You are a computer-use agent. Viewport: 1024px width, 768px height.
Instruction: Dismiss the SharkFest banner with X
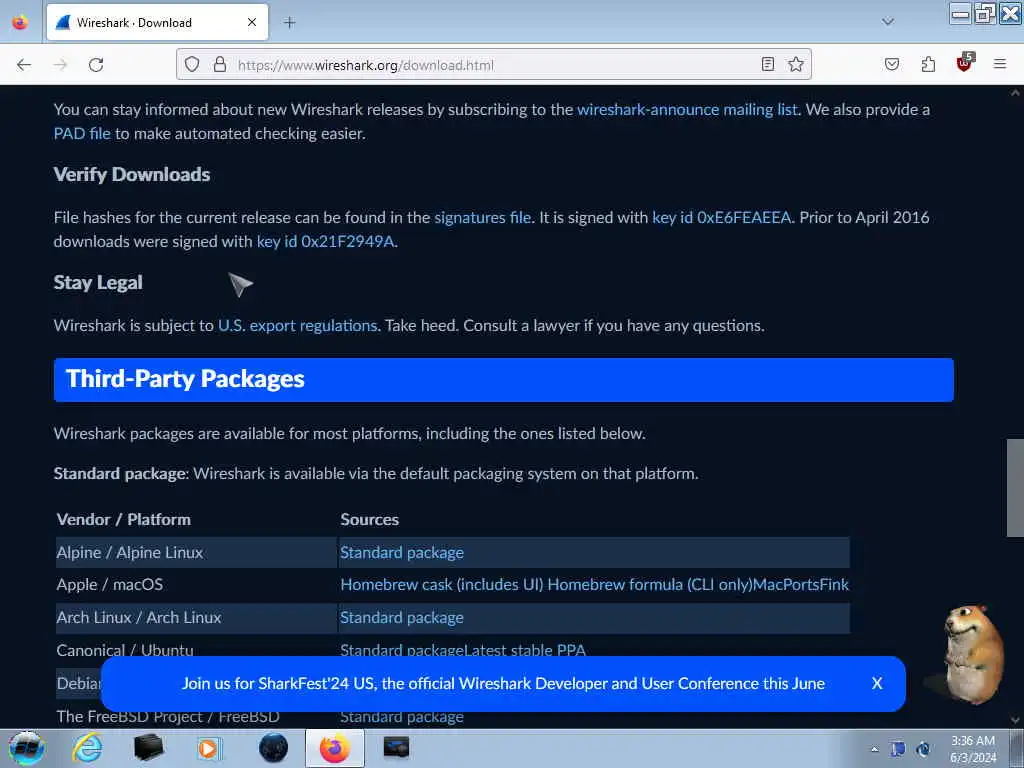[x=877, y=684]
